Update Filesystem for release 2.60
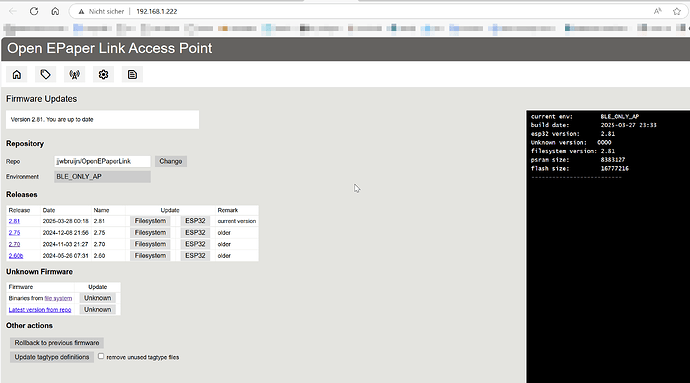The width and height of the screenshot is (690, 383). [x=150, y=255]
